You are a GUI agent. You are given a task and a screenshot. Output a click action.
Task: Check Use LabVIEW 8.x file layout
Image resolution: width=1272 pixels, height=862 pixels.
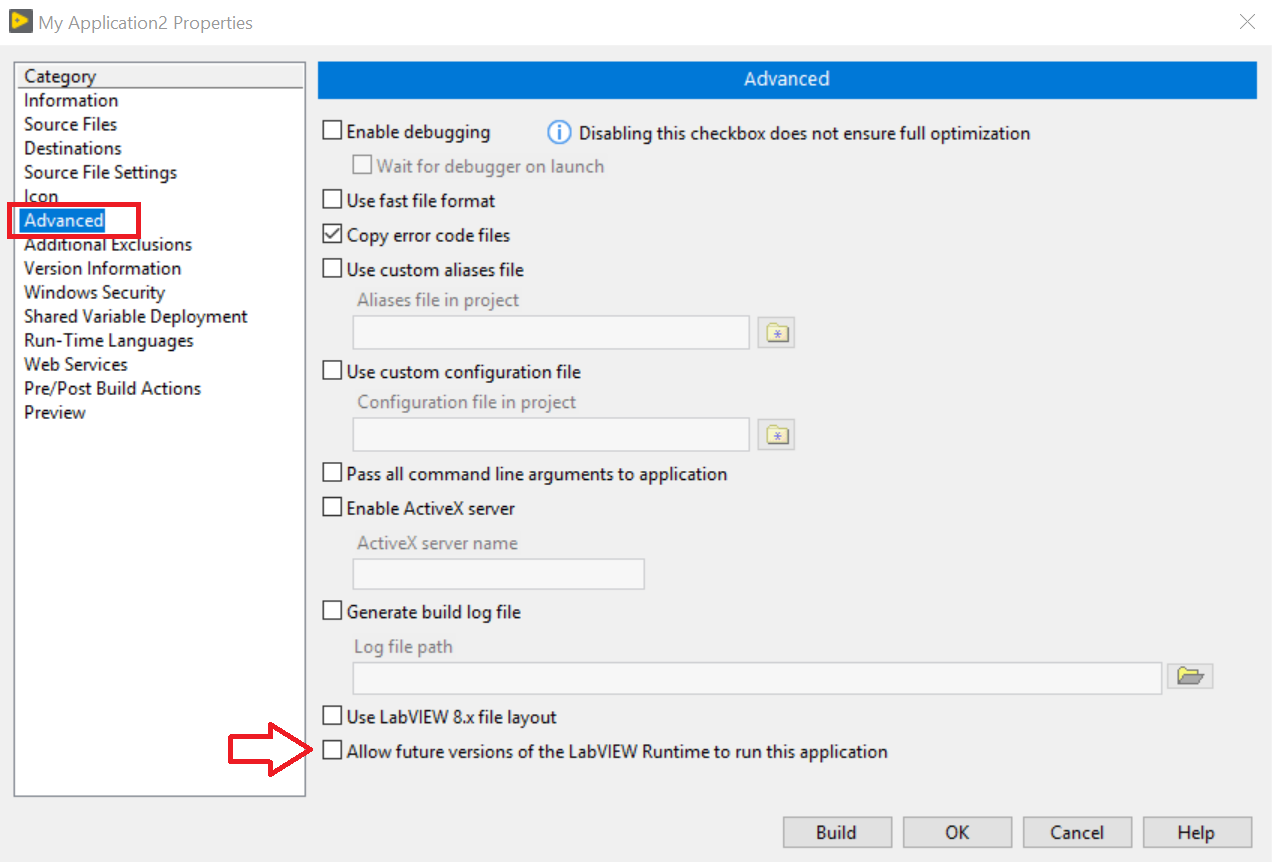point(332,716)
